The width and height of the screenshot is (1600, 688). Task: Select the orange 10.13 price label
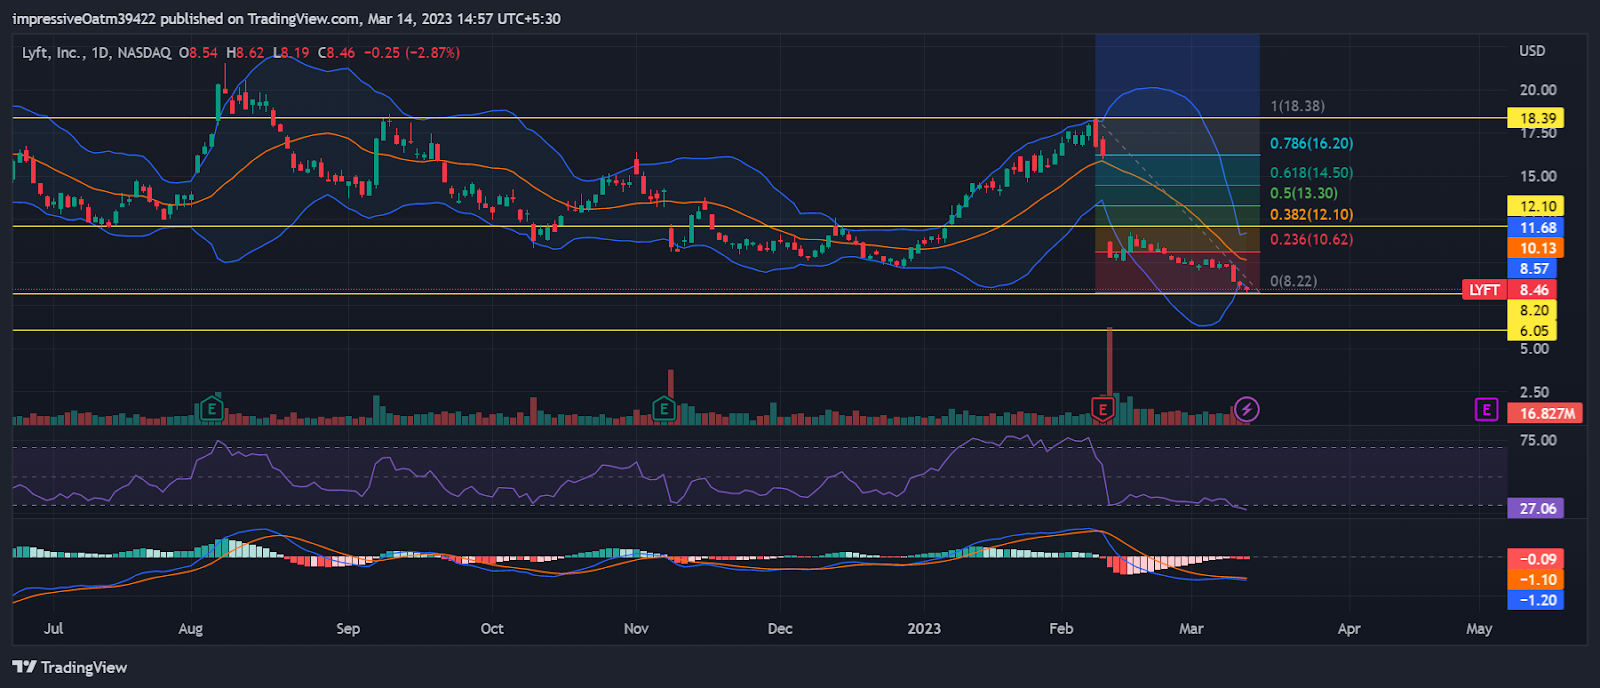[1538, 248]
